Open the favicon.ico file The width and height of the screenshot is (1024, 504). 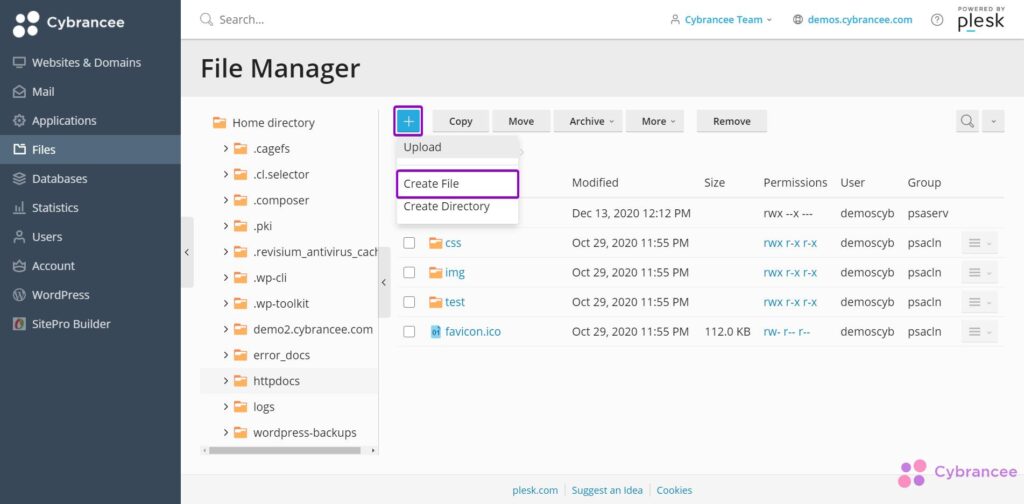coord(473,332)
